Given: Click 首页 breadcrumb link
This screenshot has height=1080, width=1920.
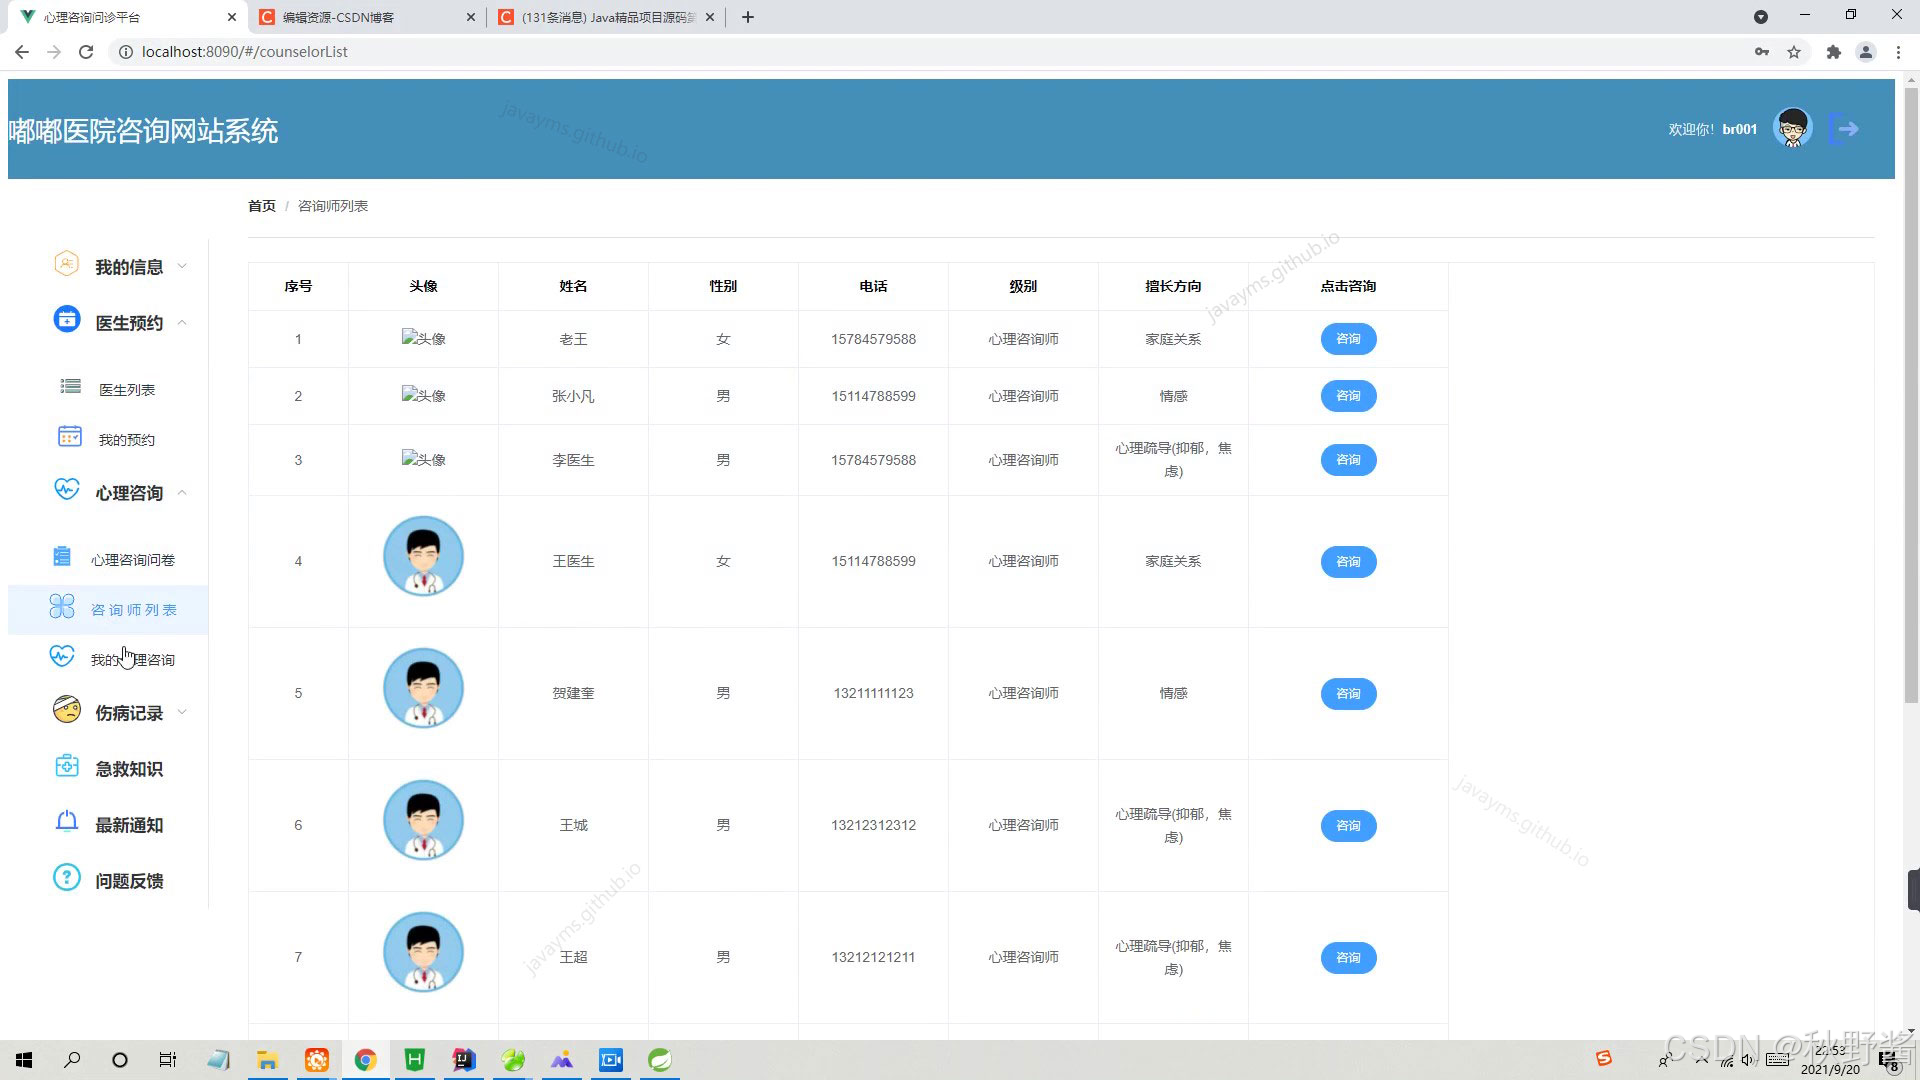Looking at the screenshot, I should pos(261,206).
